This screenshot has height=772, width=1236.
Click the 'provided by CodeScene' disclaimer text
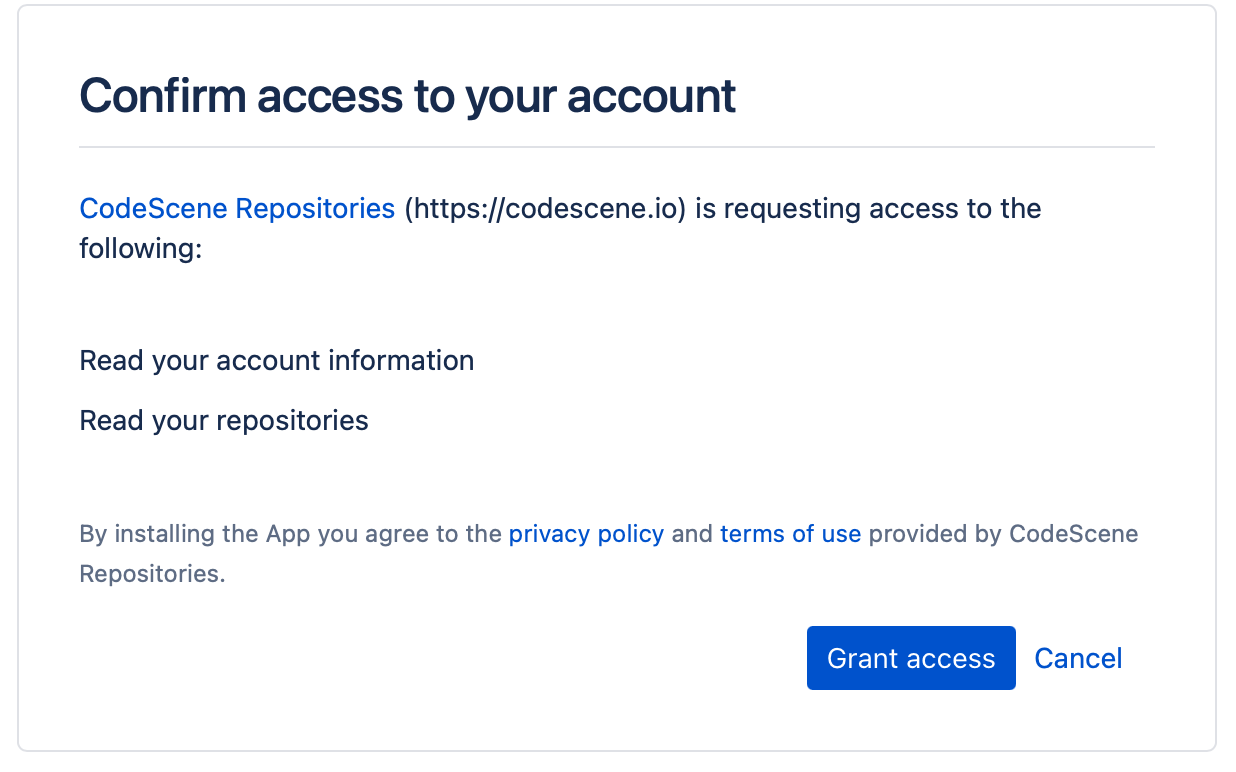tap(1003, 534)
